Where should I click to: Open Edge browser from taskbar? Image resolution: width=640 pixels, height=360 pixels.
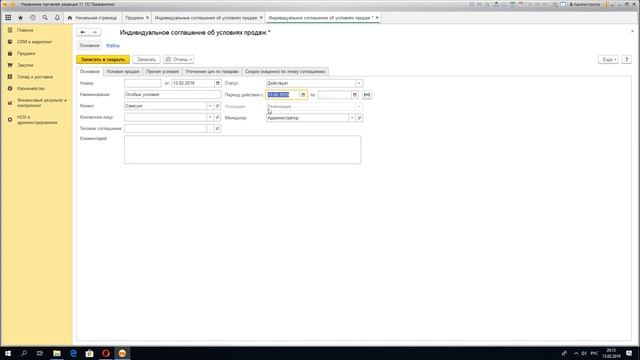pos(73,353)
